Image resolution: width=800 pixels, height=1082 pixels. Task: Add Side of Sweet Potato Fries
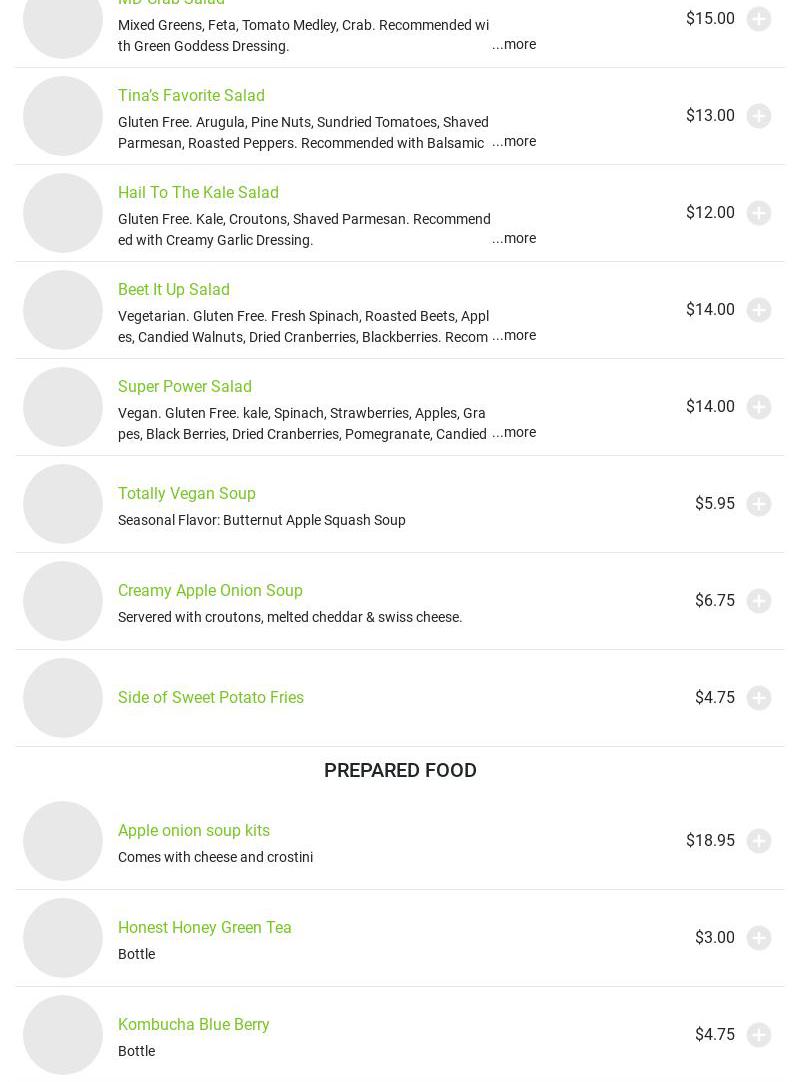point(759,698)
